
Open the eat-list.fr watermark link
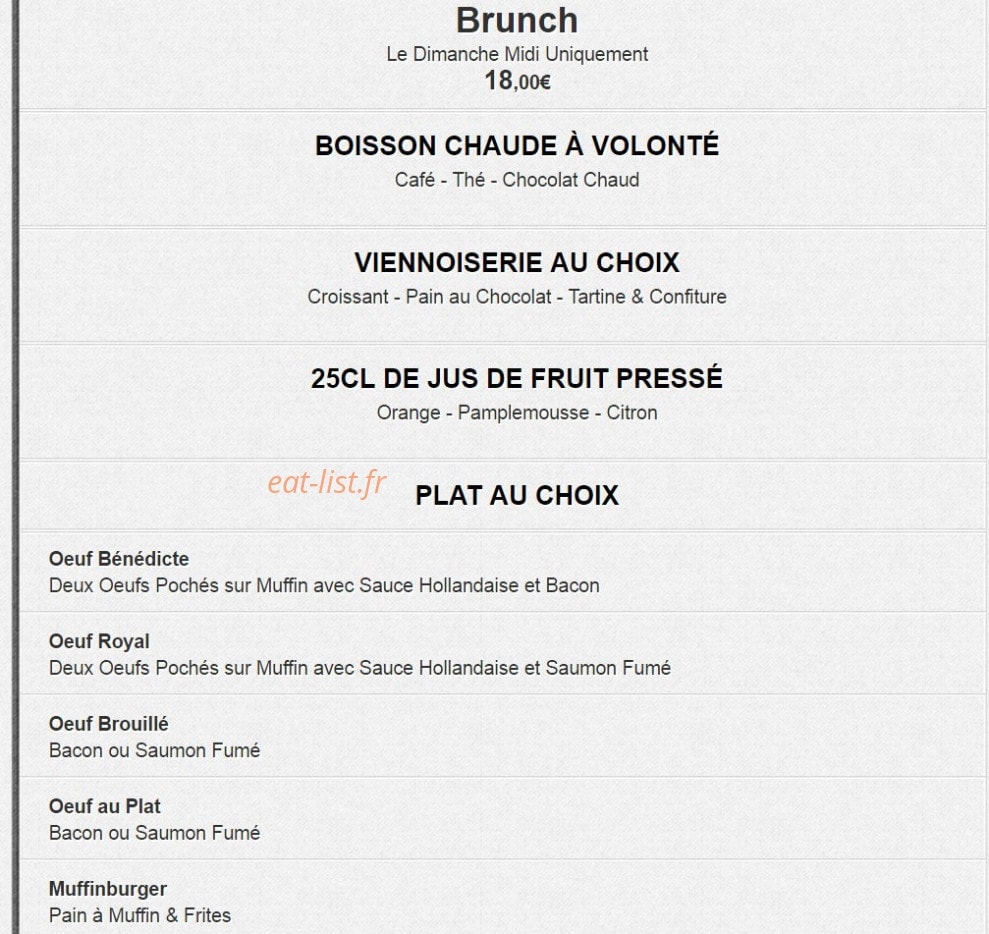[x=327, y=483]
